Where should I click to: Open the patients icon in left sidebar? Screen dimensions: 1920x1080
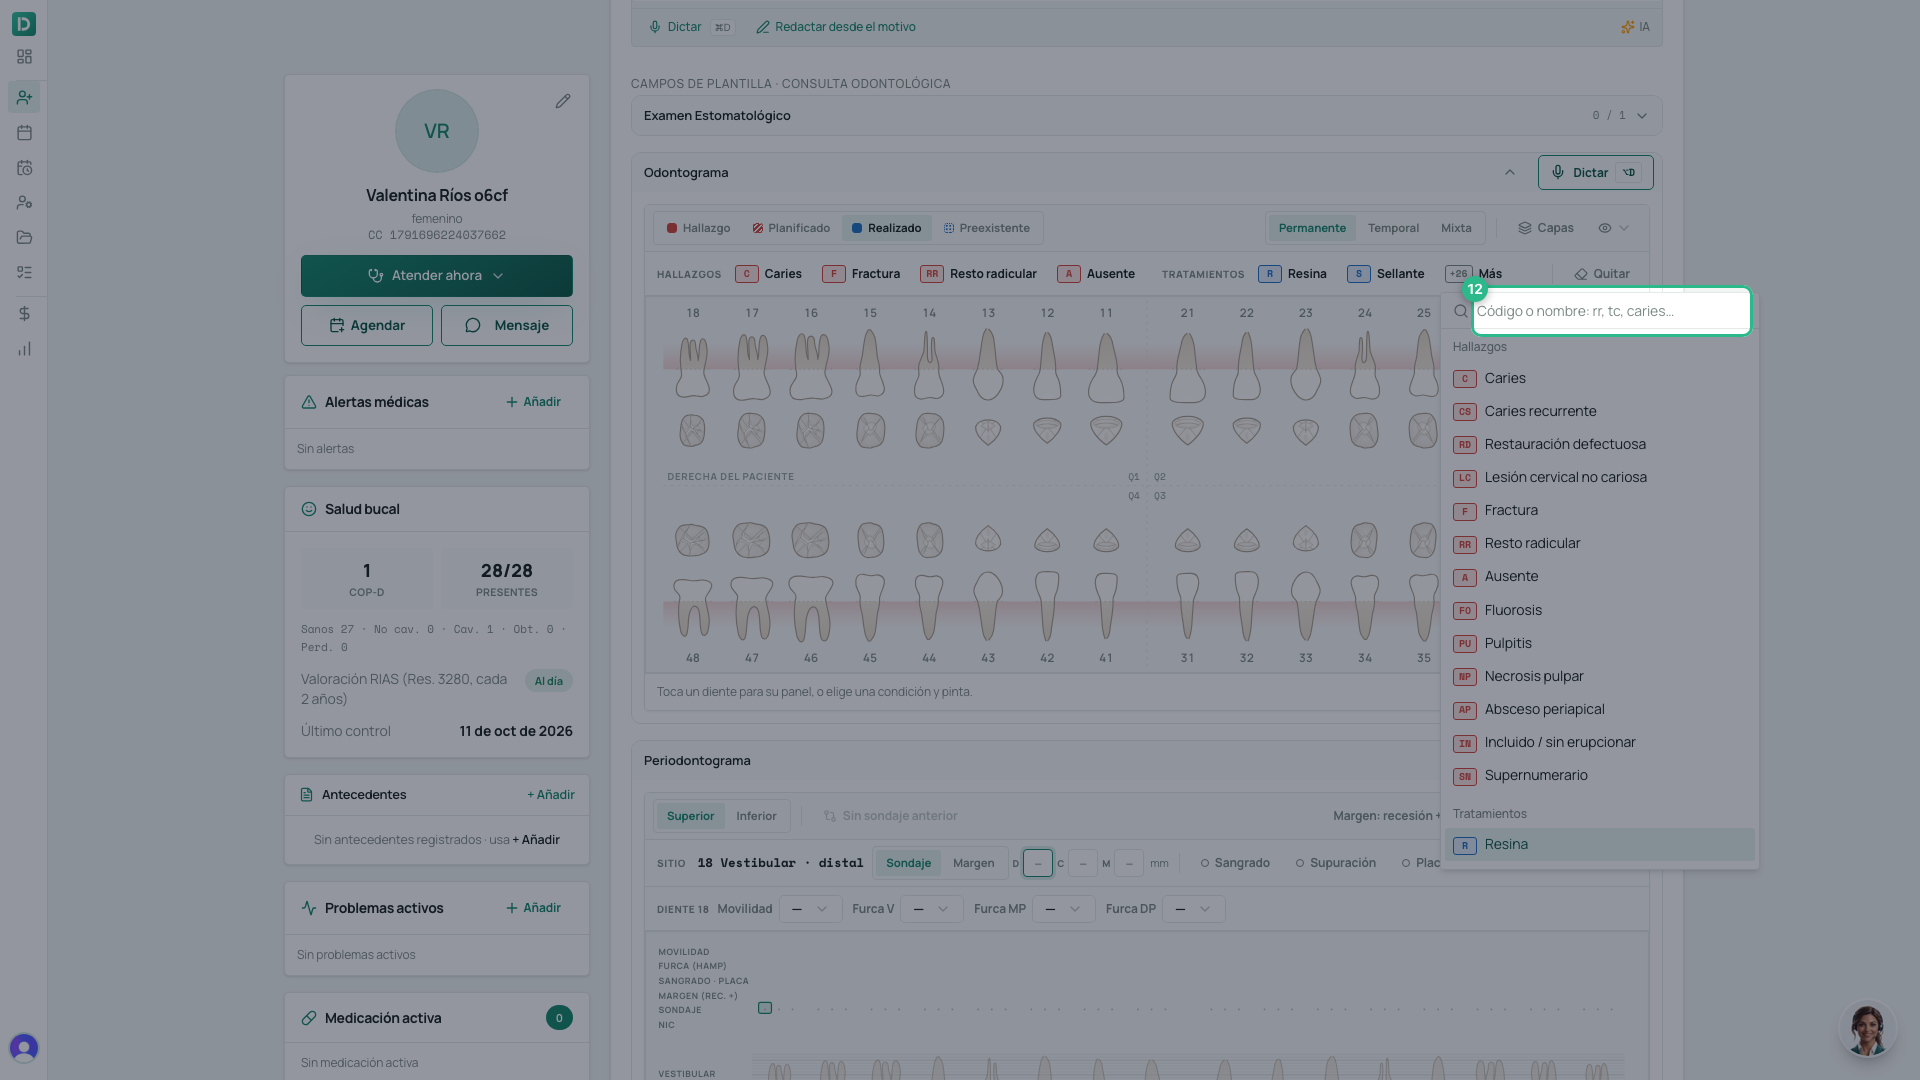[x=24, y=97]
